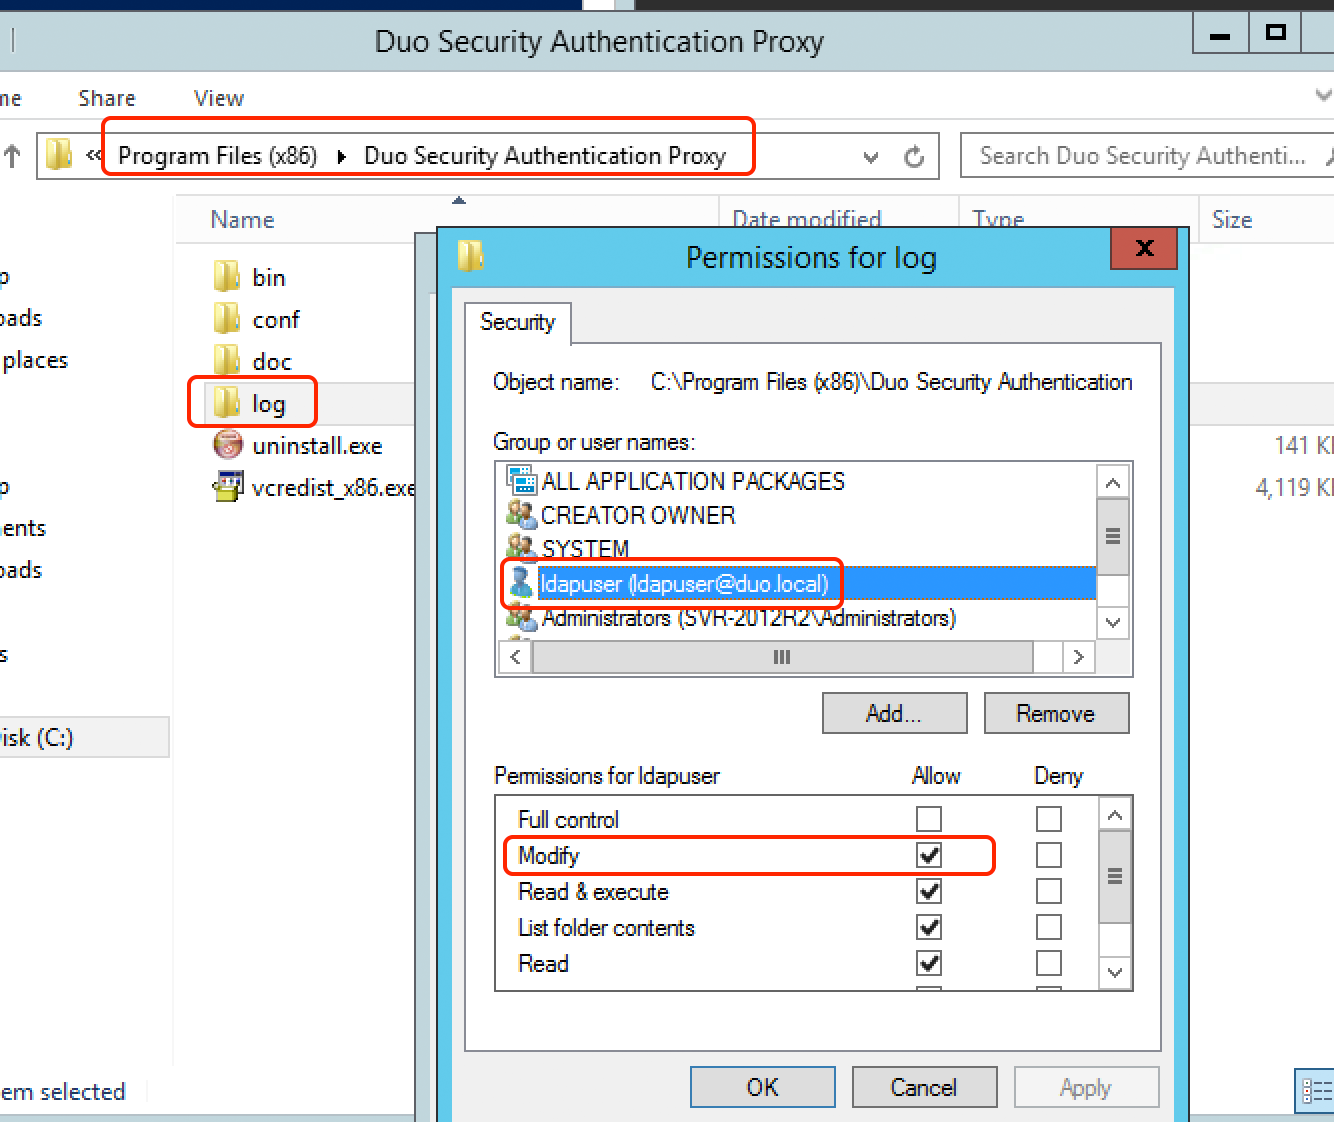The width and height of the screenshot is (1334, 1122).
Task: Click Cancel in Permissions dialog
Action: pyautogui.click(x=924, y=1087)
